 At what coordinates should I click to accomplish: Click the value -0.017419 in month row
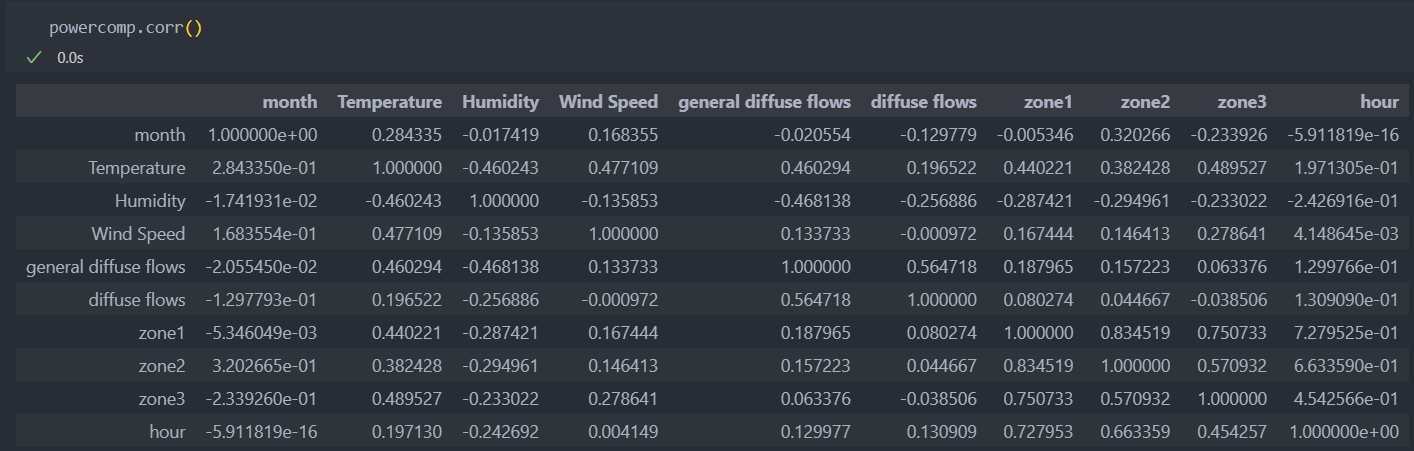[x=503, y=135]
